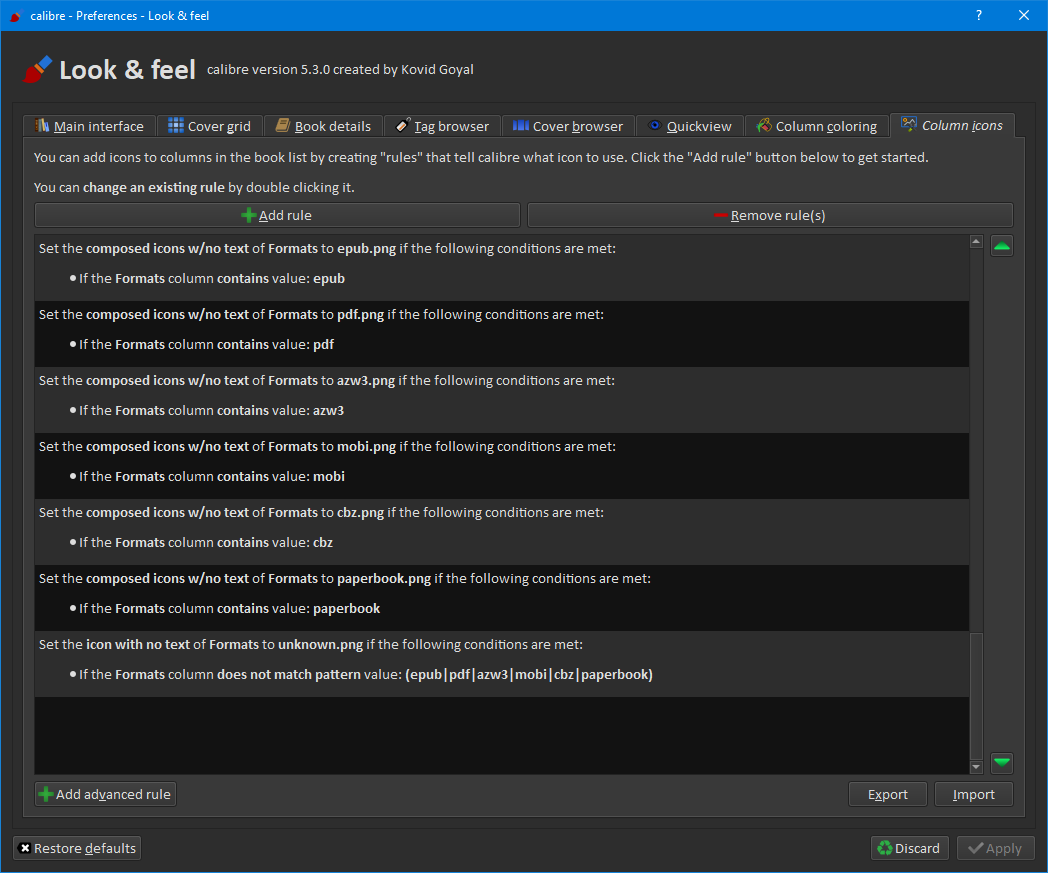Select the pdf.png icon rule

point(501,334)
